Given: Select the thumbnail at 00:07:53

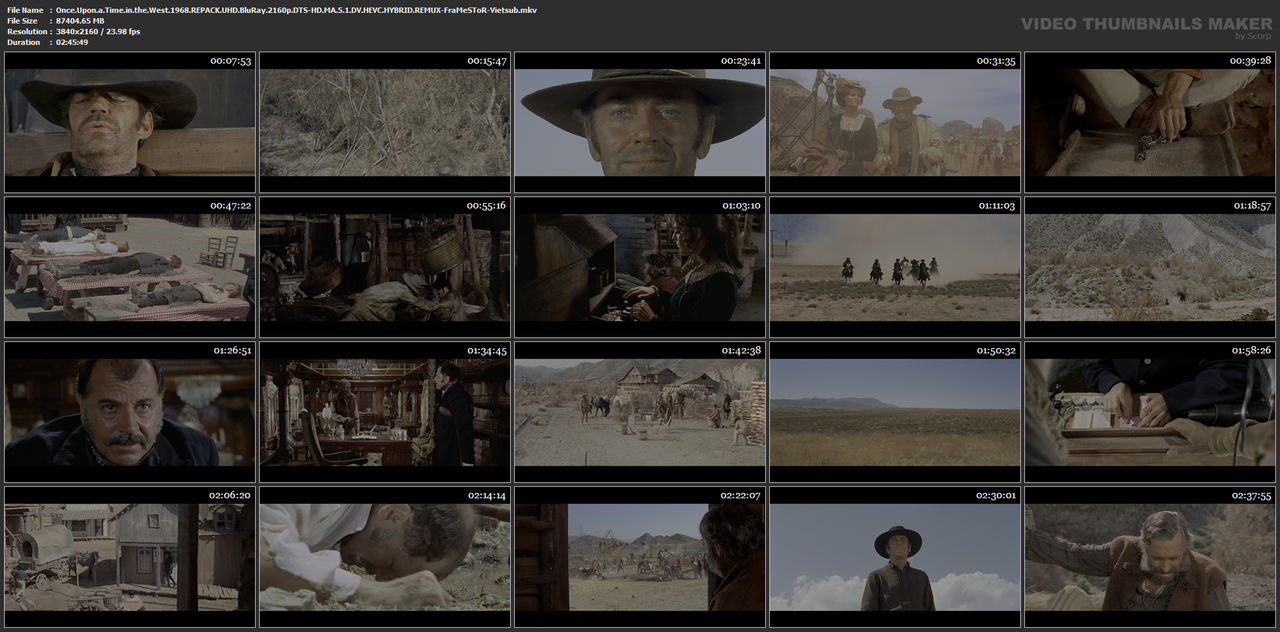Looking at the screenshot, I should 130,122.
